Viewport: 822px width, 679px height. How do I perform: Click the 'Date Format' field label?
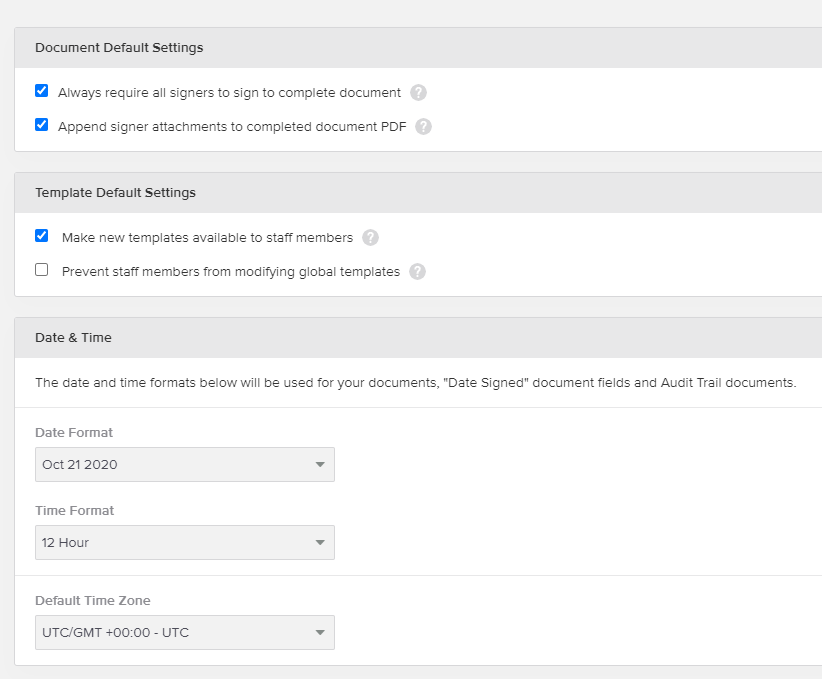point(74,433)
